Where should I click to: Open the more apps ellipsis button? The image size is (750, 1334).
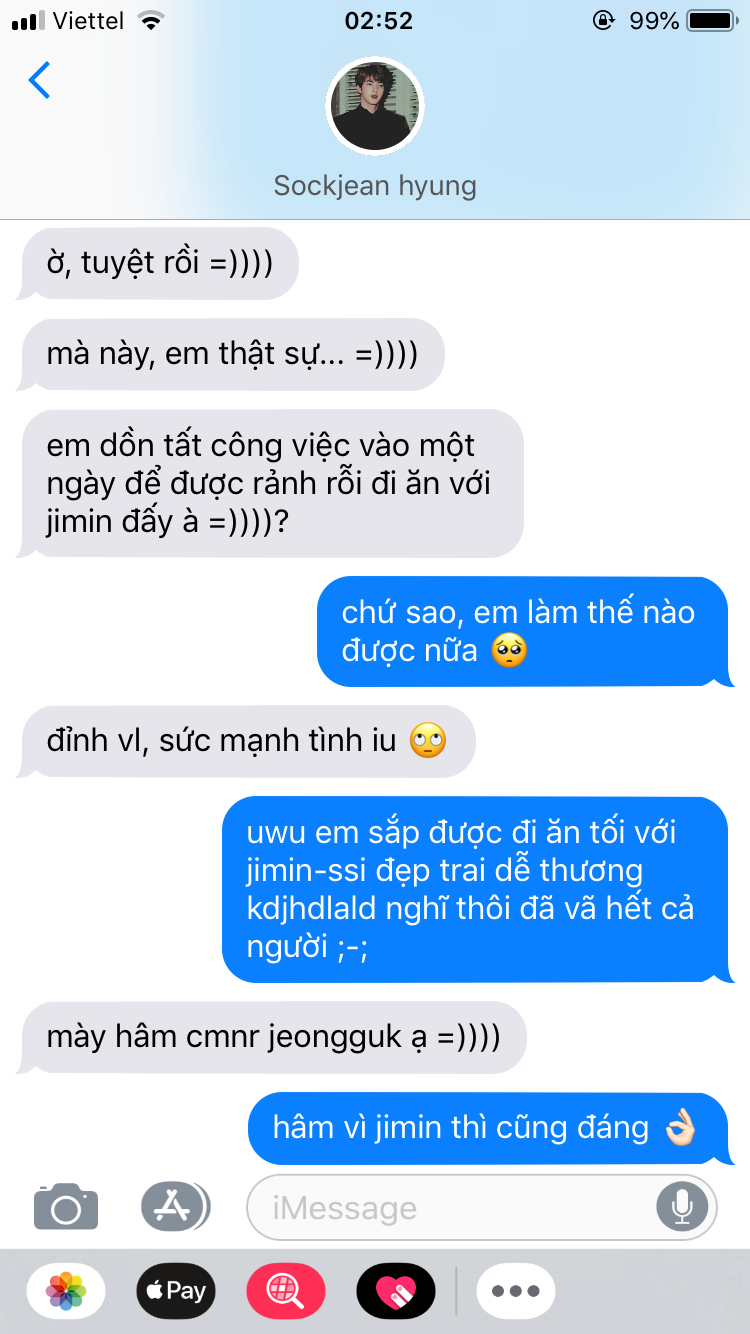click(x=516, y=1290)
